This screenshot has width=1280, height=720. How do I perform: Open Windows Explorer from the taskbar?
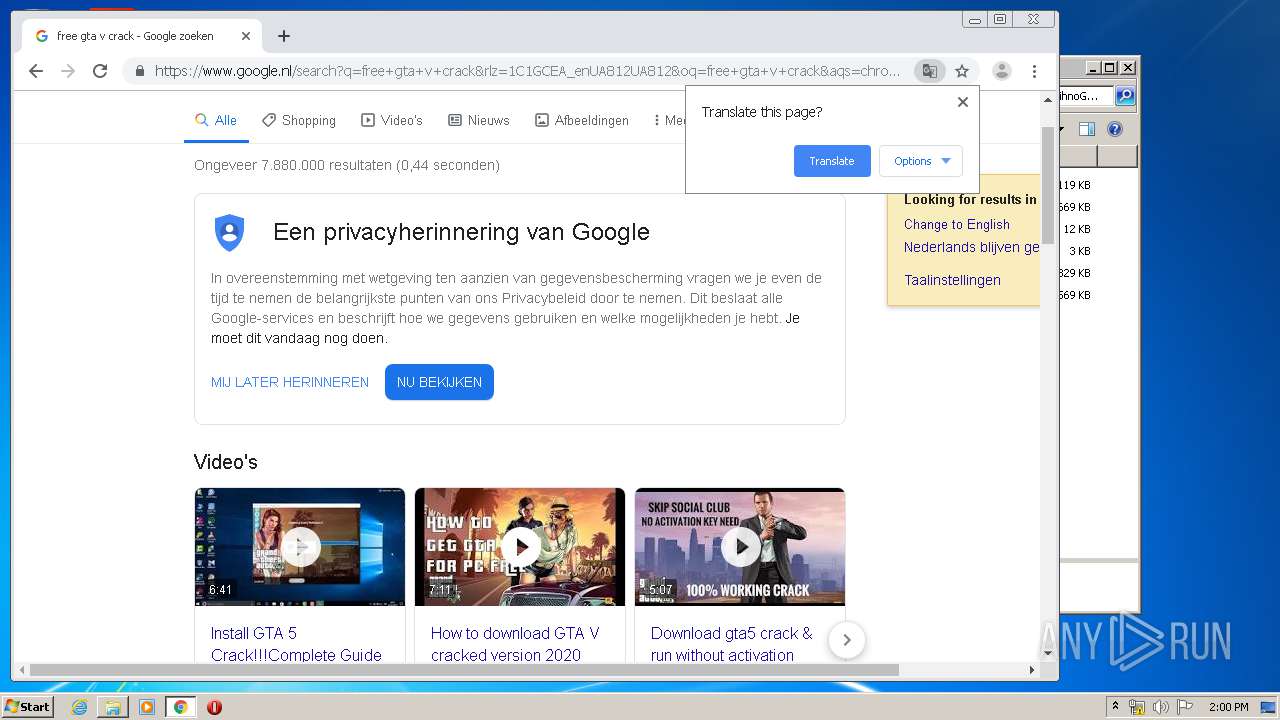point(113,707)
